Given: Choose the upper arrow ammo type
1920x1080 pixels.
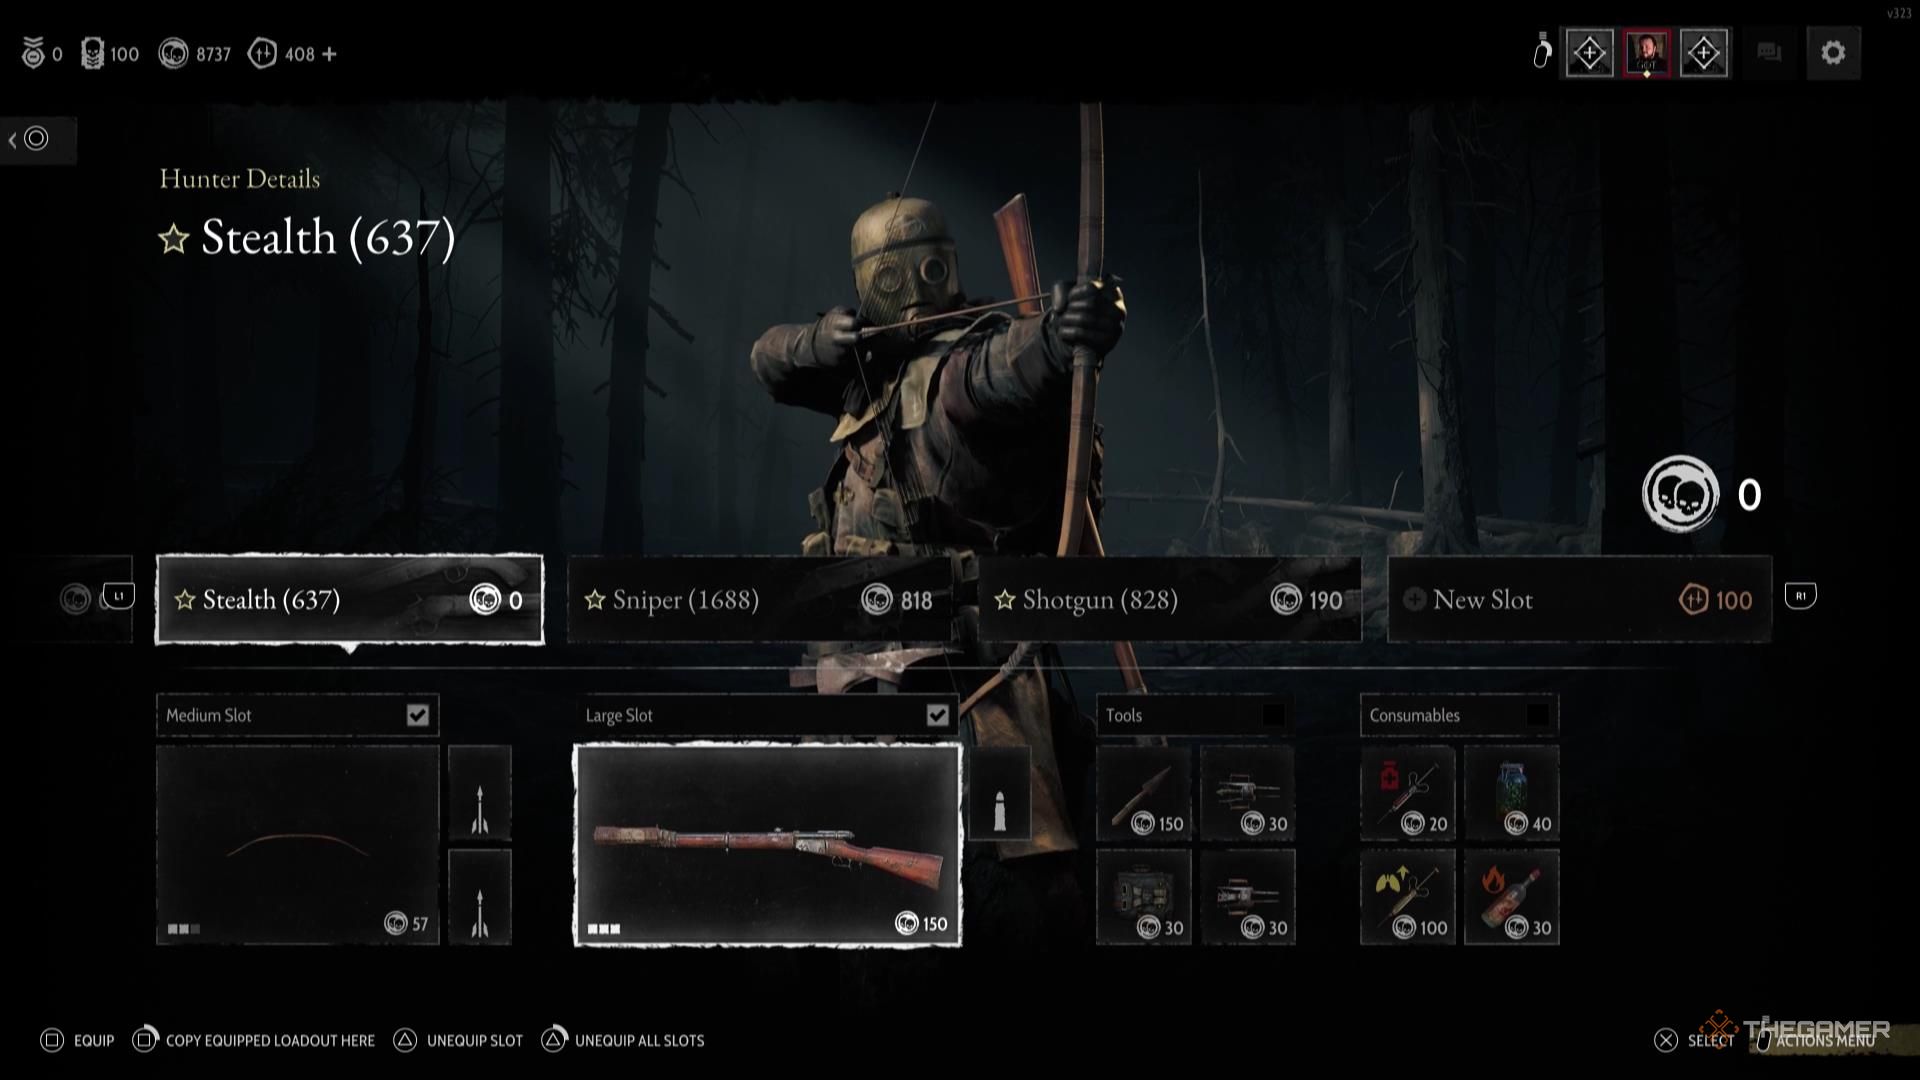Looking at the screenshot, I should [480, 793].
